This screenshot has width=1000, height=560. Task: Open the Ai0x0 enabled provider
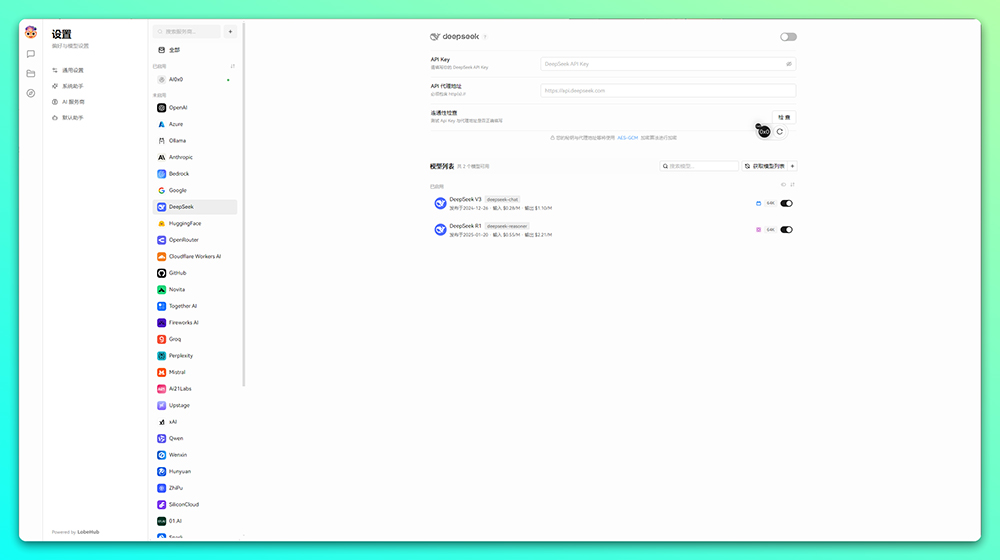195,80
